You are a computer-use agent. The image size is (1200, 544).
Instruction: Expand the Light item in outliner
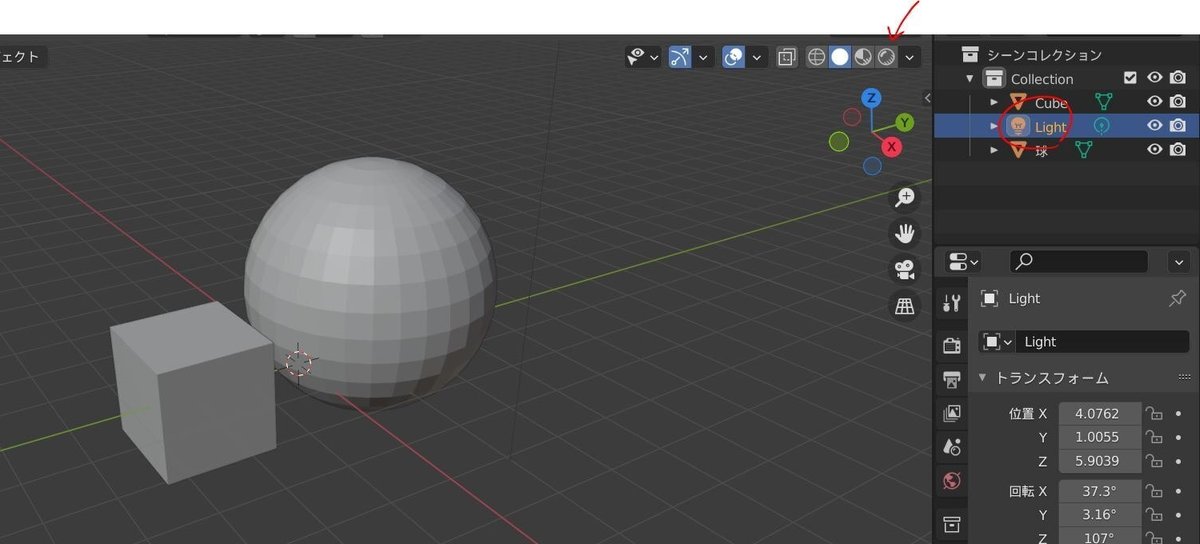tap(993, 126)
